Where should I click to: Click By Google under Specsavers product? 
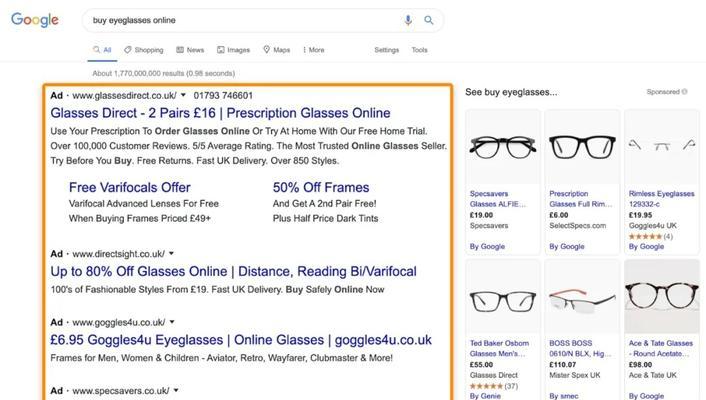487,246
